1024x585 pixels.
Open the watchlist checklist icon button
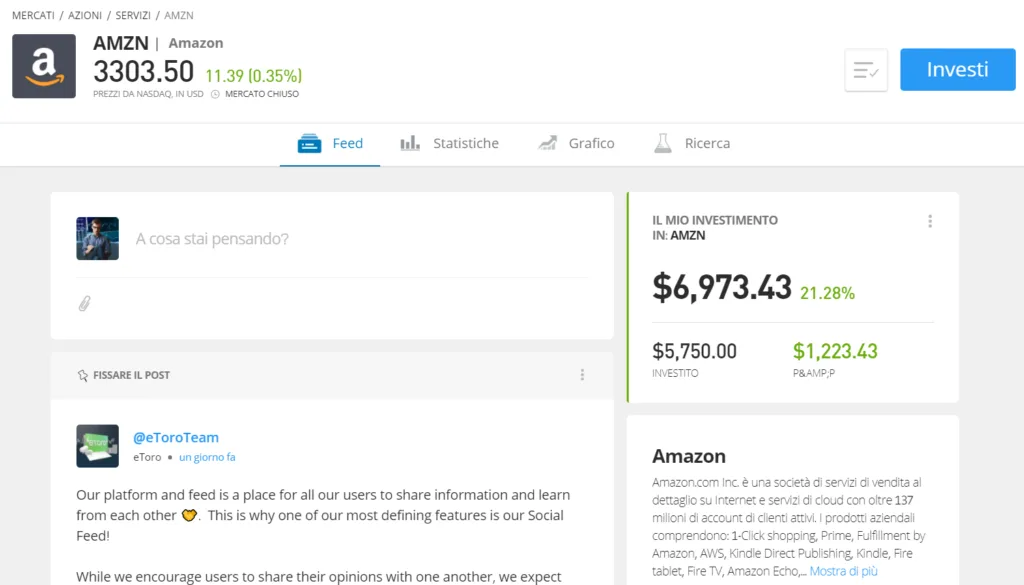pyautogui.click(x=866, y=70)
